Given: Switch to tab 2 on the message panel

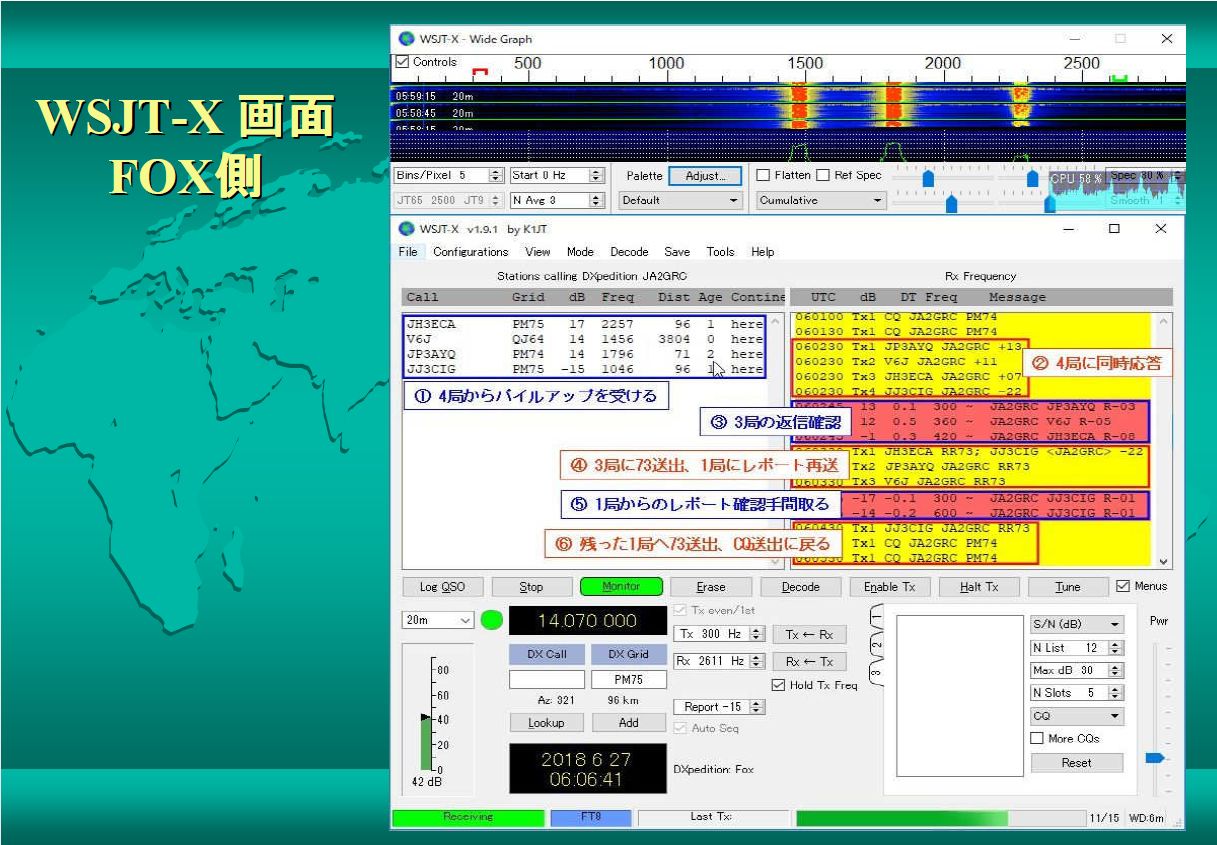Looking at the screenshot, I should point(877,644).
